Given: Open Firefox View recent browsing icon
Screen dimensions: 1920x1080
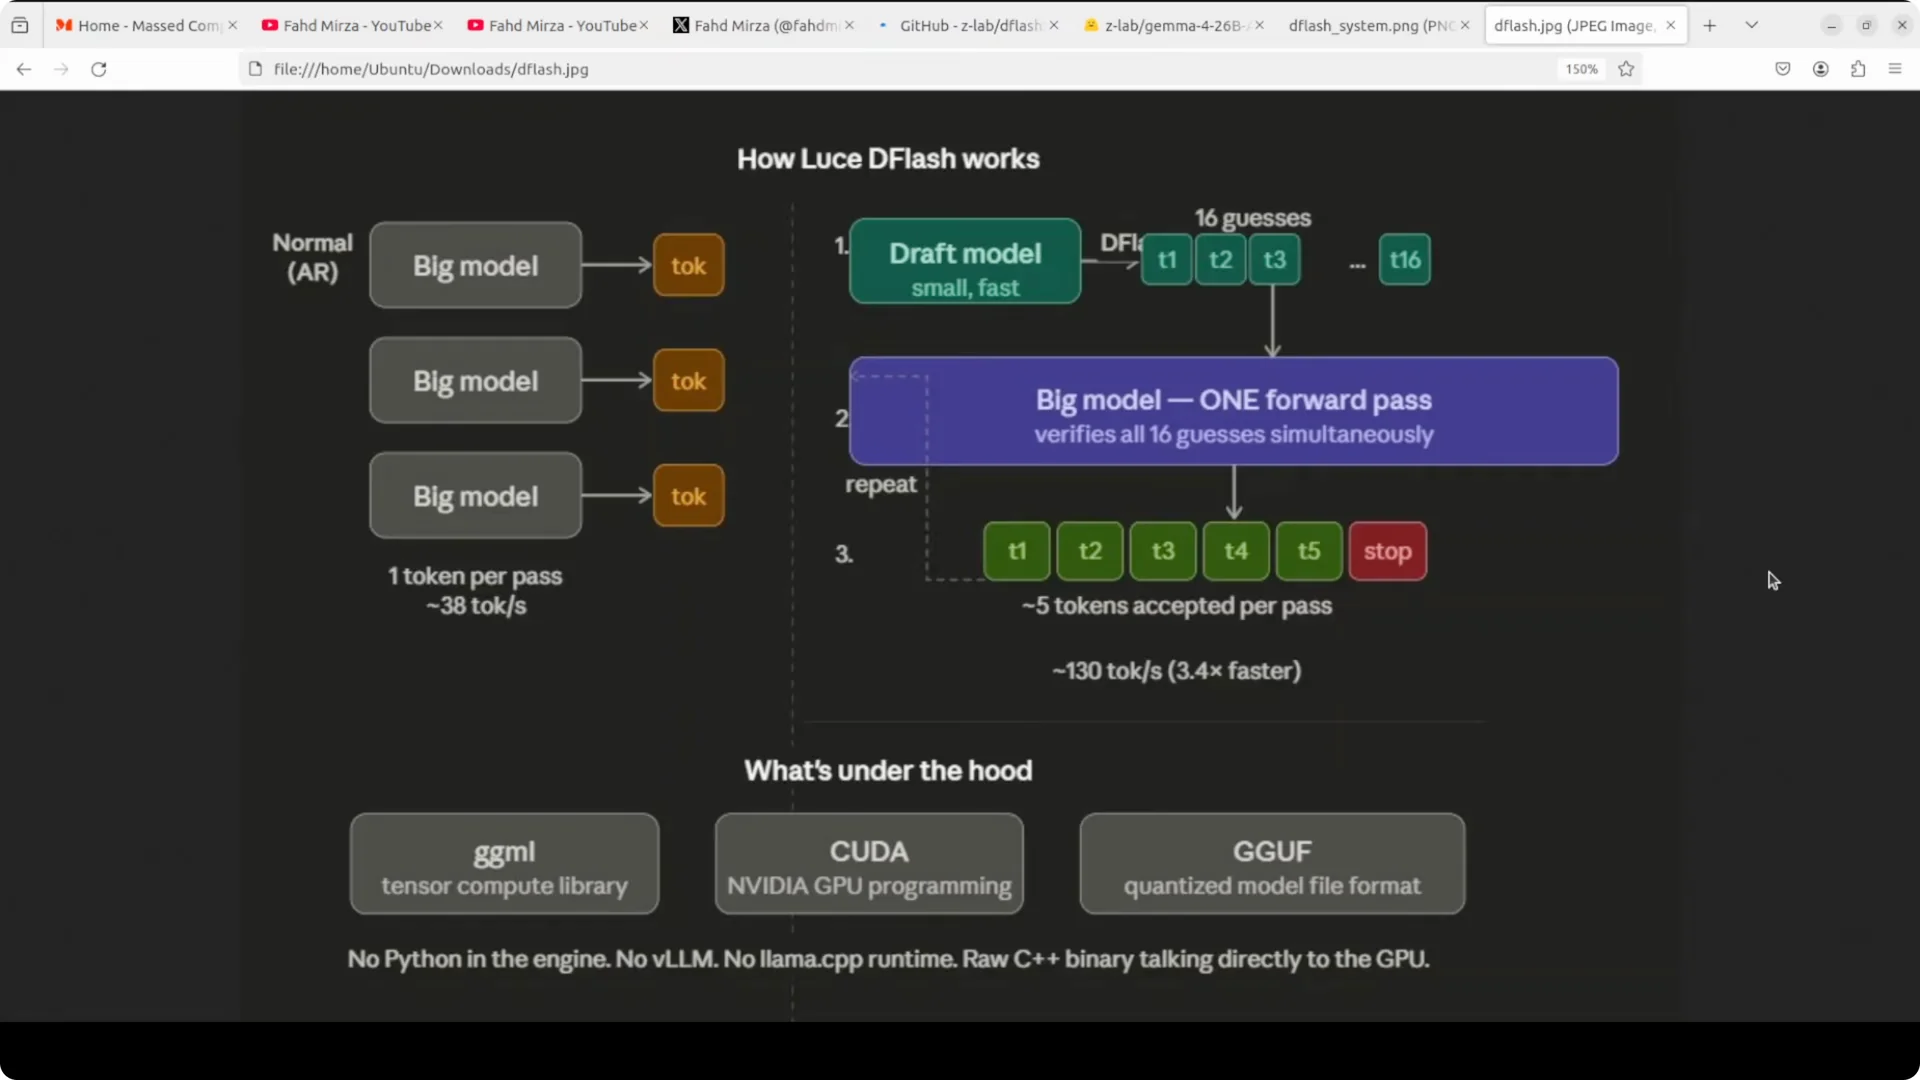Looking at the screenshot, I should pos(20,25).
